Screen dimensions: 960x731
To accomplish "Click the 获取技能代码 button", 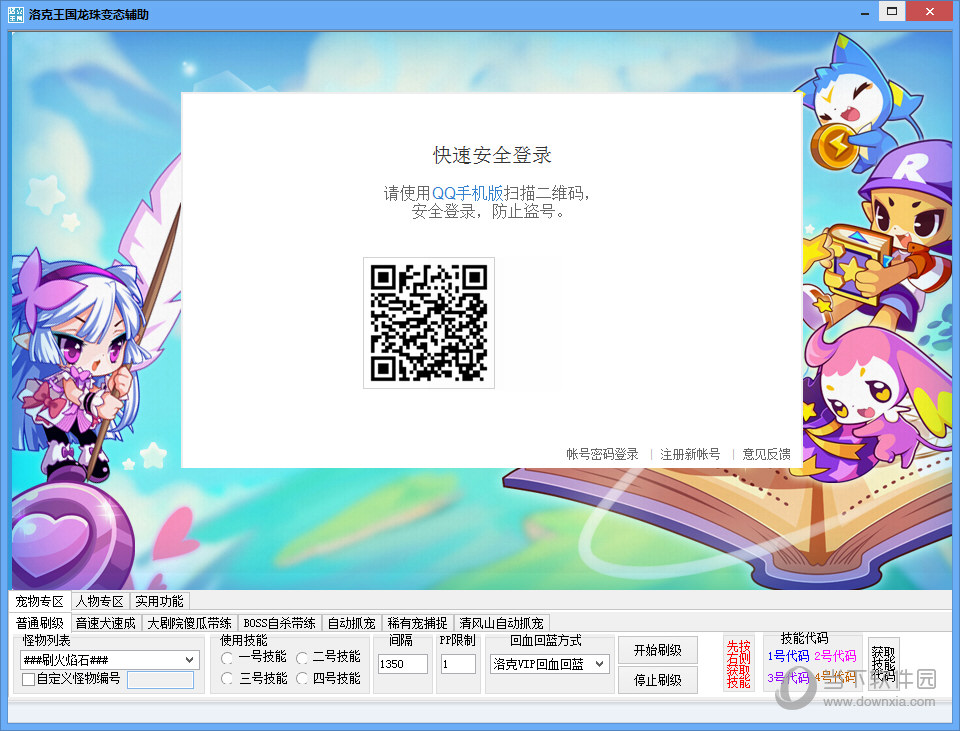I will [884, 664].
